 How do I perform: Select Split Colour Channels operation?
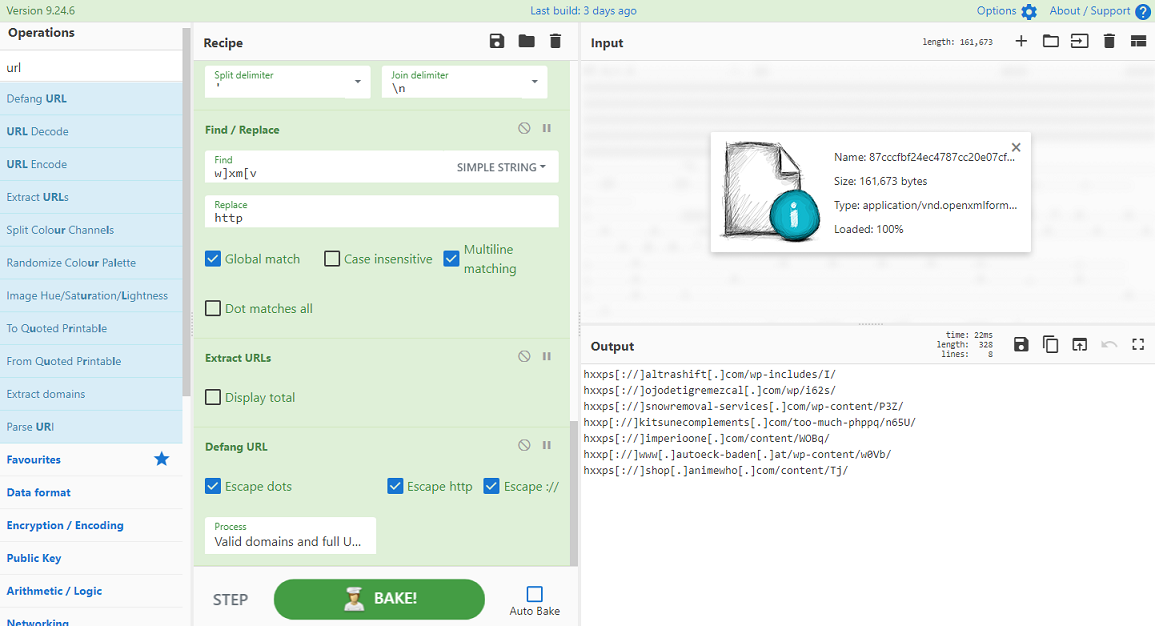tap(91, 230)
